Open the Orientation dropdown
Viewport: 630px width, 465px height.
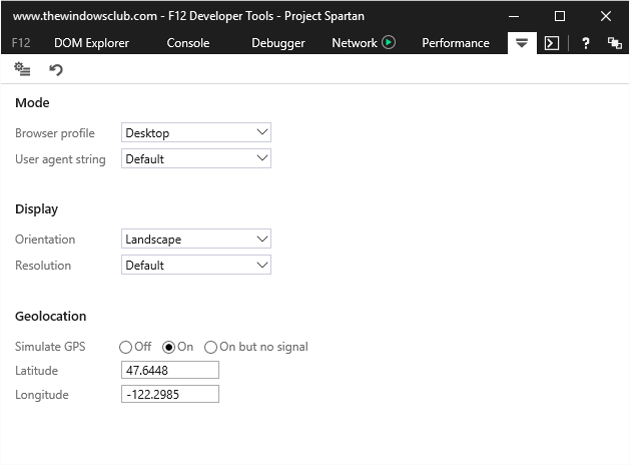click(x=196, y=239)
